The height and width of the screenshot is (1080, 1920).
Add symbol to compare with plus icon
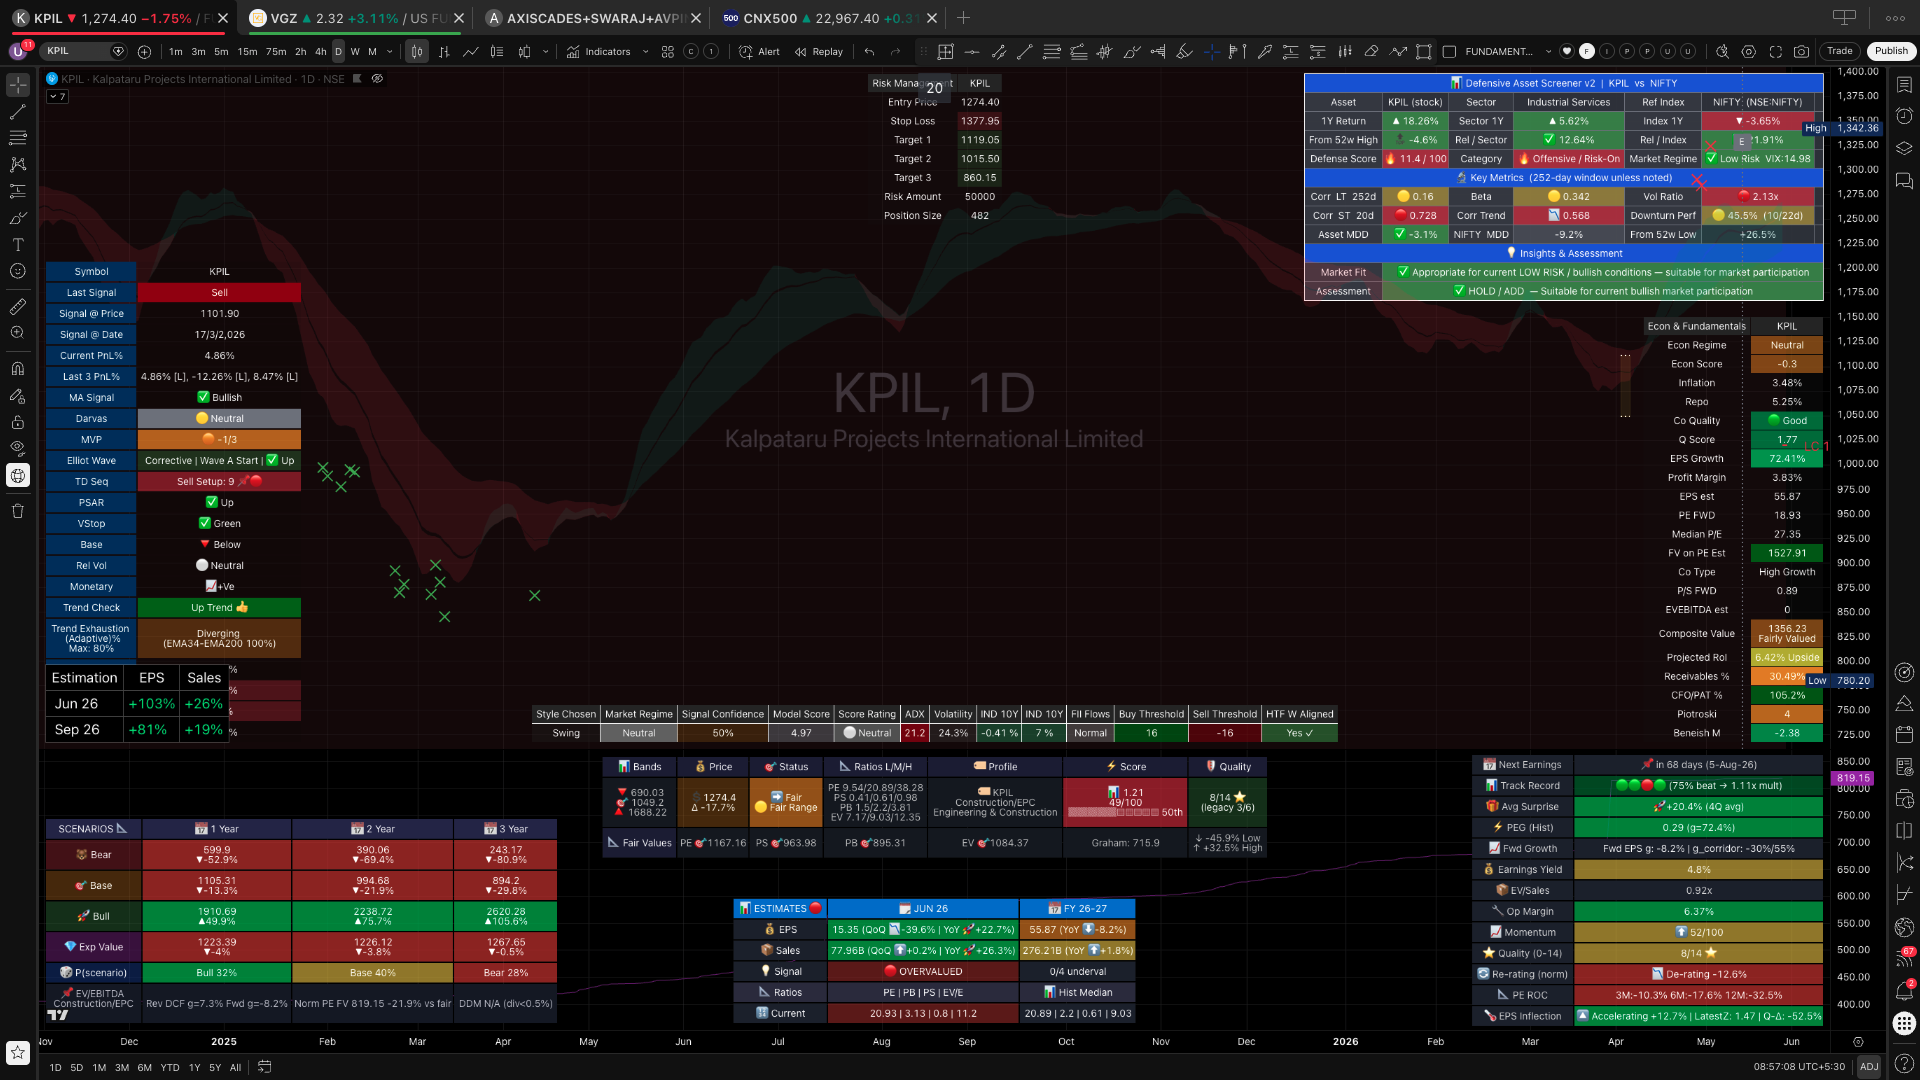pyautogui.click(x=144, y=51)
